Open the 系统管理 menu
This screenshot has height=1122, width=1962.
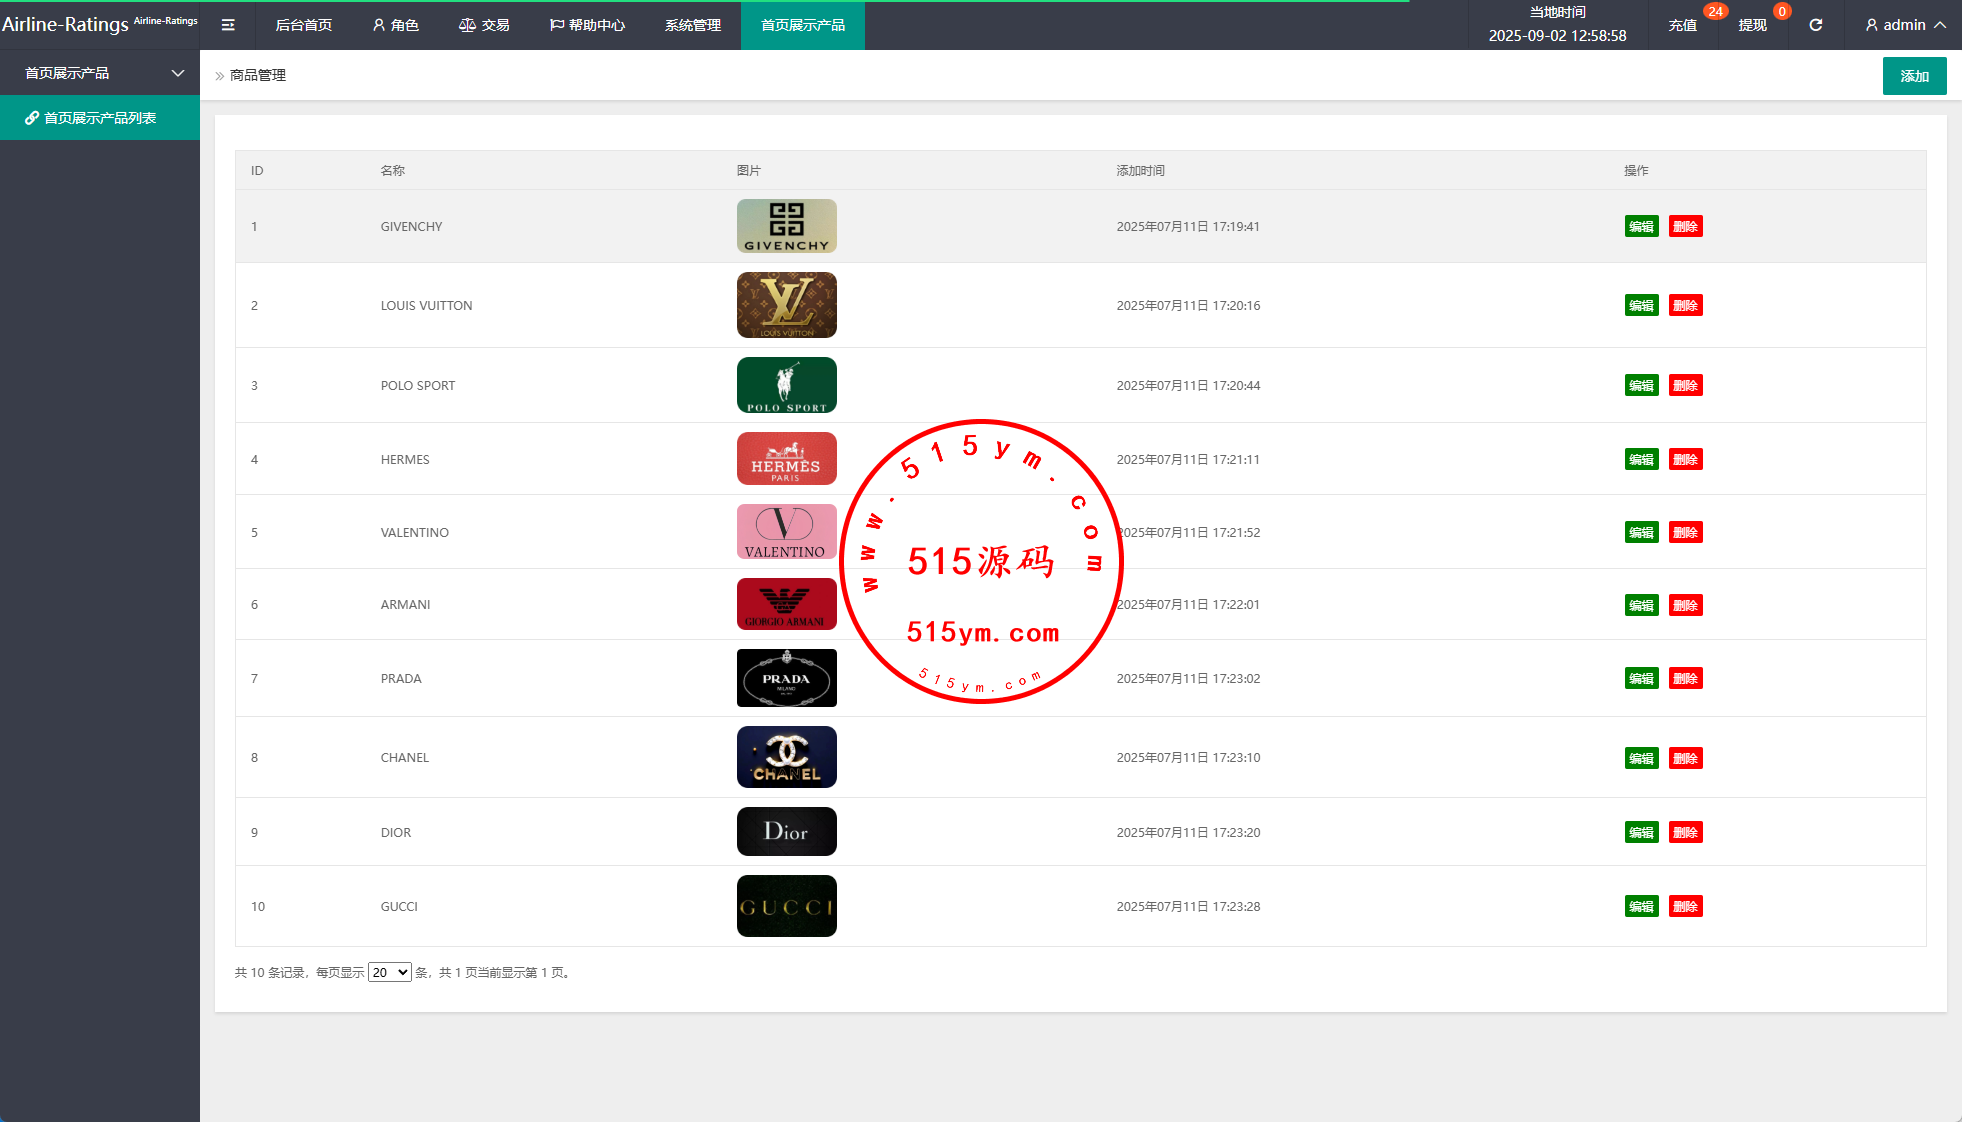coord(692,25)
